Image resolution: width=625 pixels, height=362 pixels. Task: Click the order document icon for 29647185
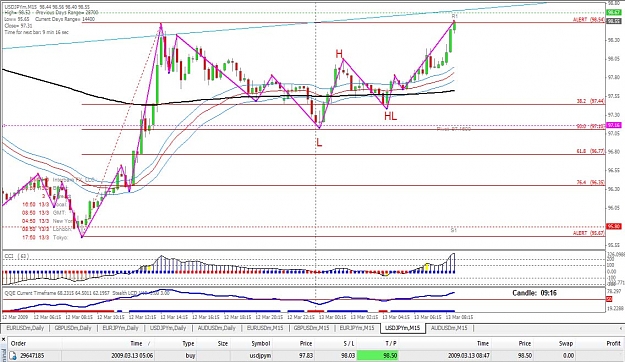[x=13, y=356]
